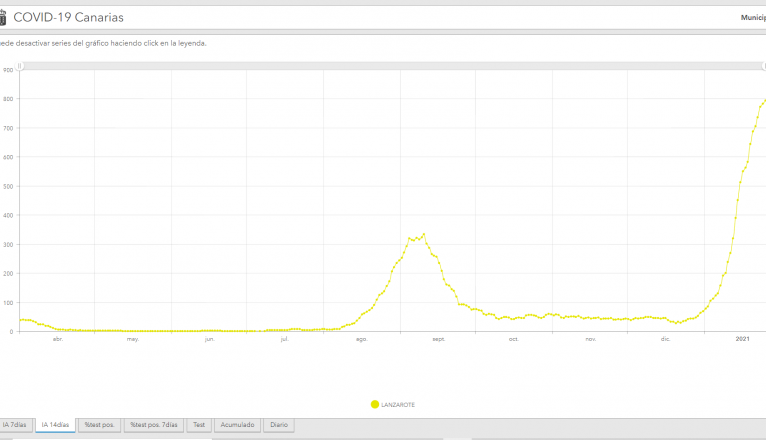Image resolution: width=766 pixels, height=440 pixels.
Task: Open the Diario tab
Action: 279,425
